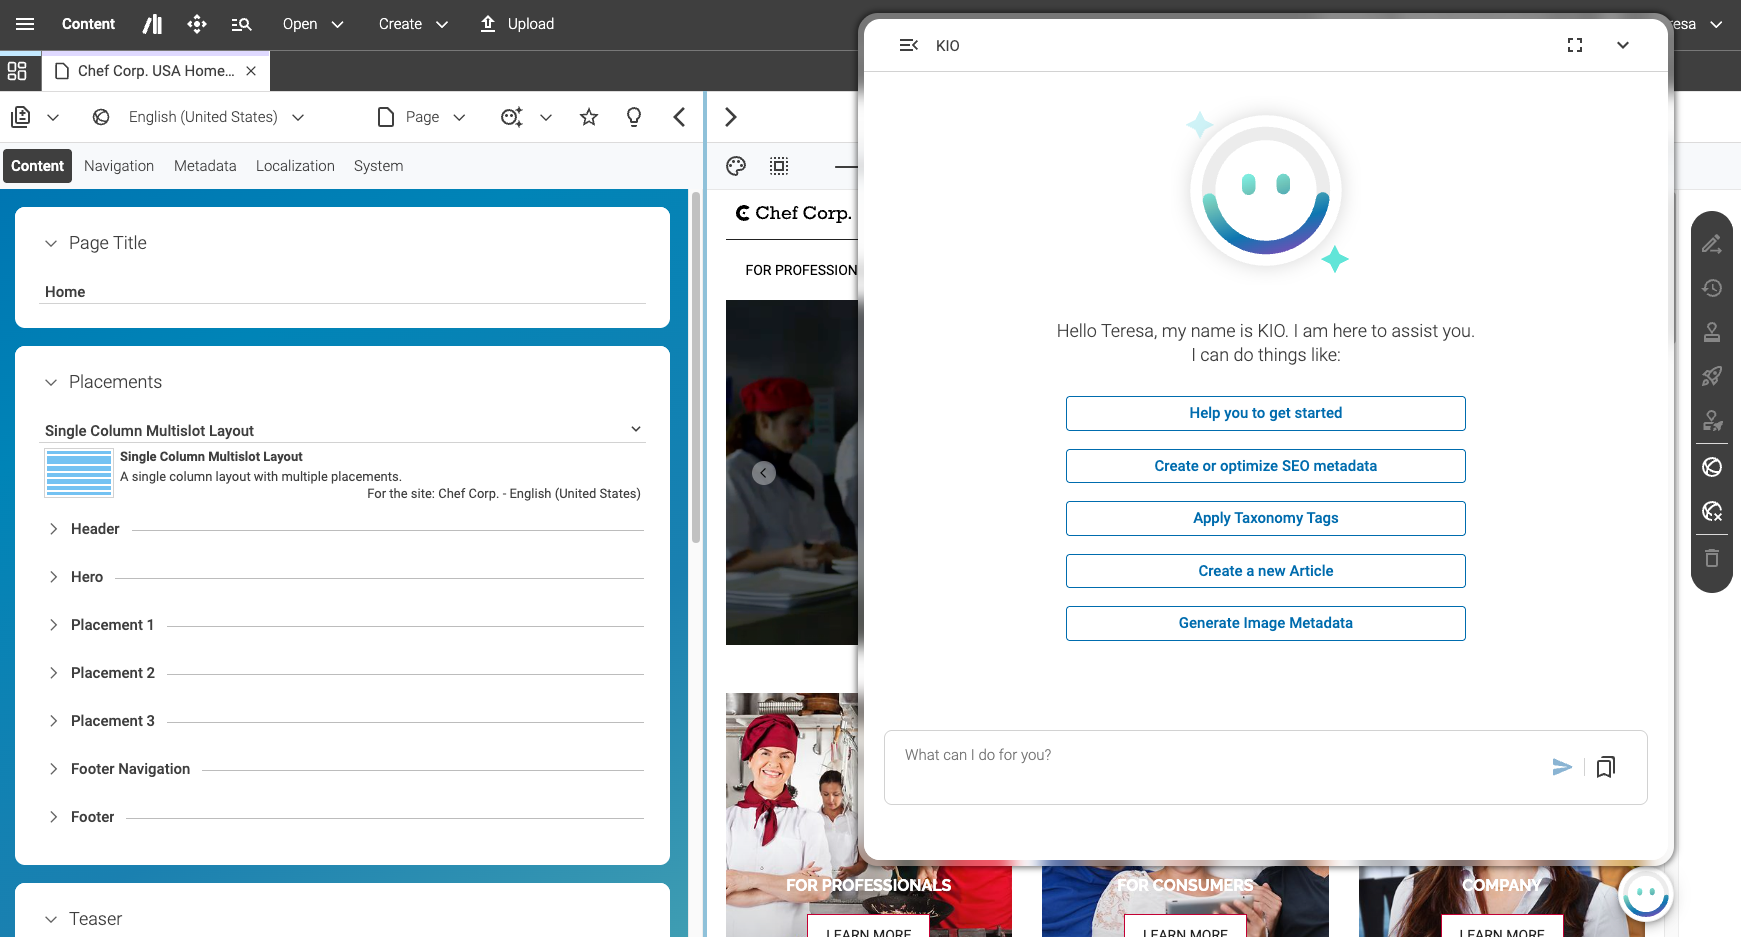Collapse the Placements section

click(51, 382)
